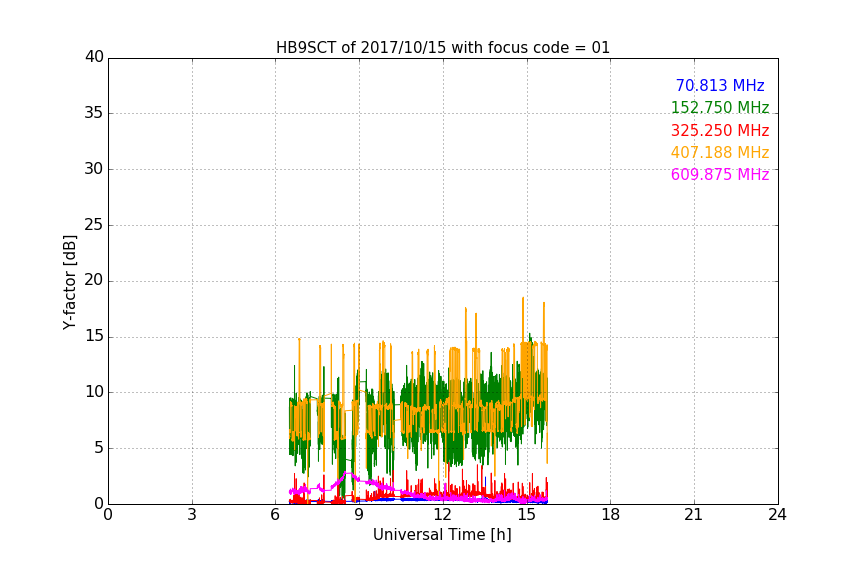The height and width of the screenshot is (576, 864).
Task: Click the 'Universal Time [h]' axis label
Action: (x=442, y=535)
